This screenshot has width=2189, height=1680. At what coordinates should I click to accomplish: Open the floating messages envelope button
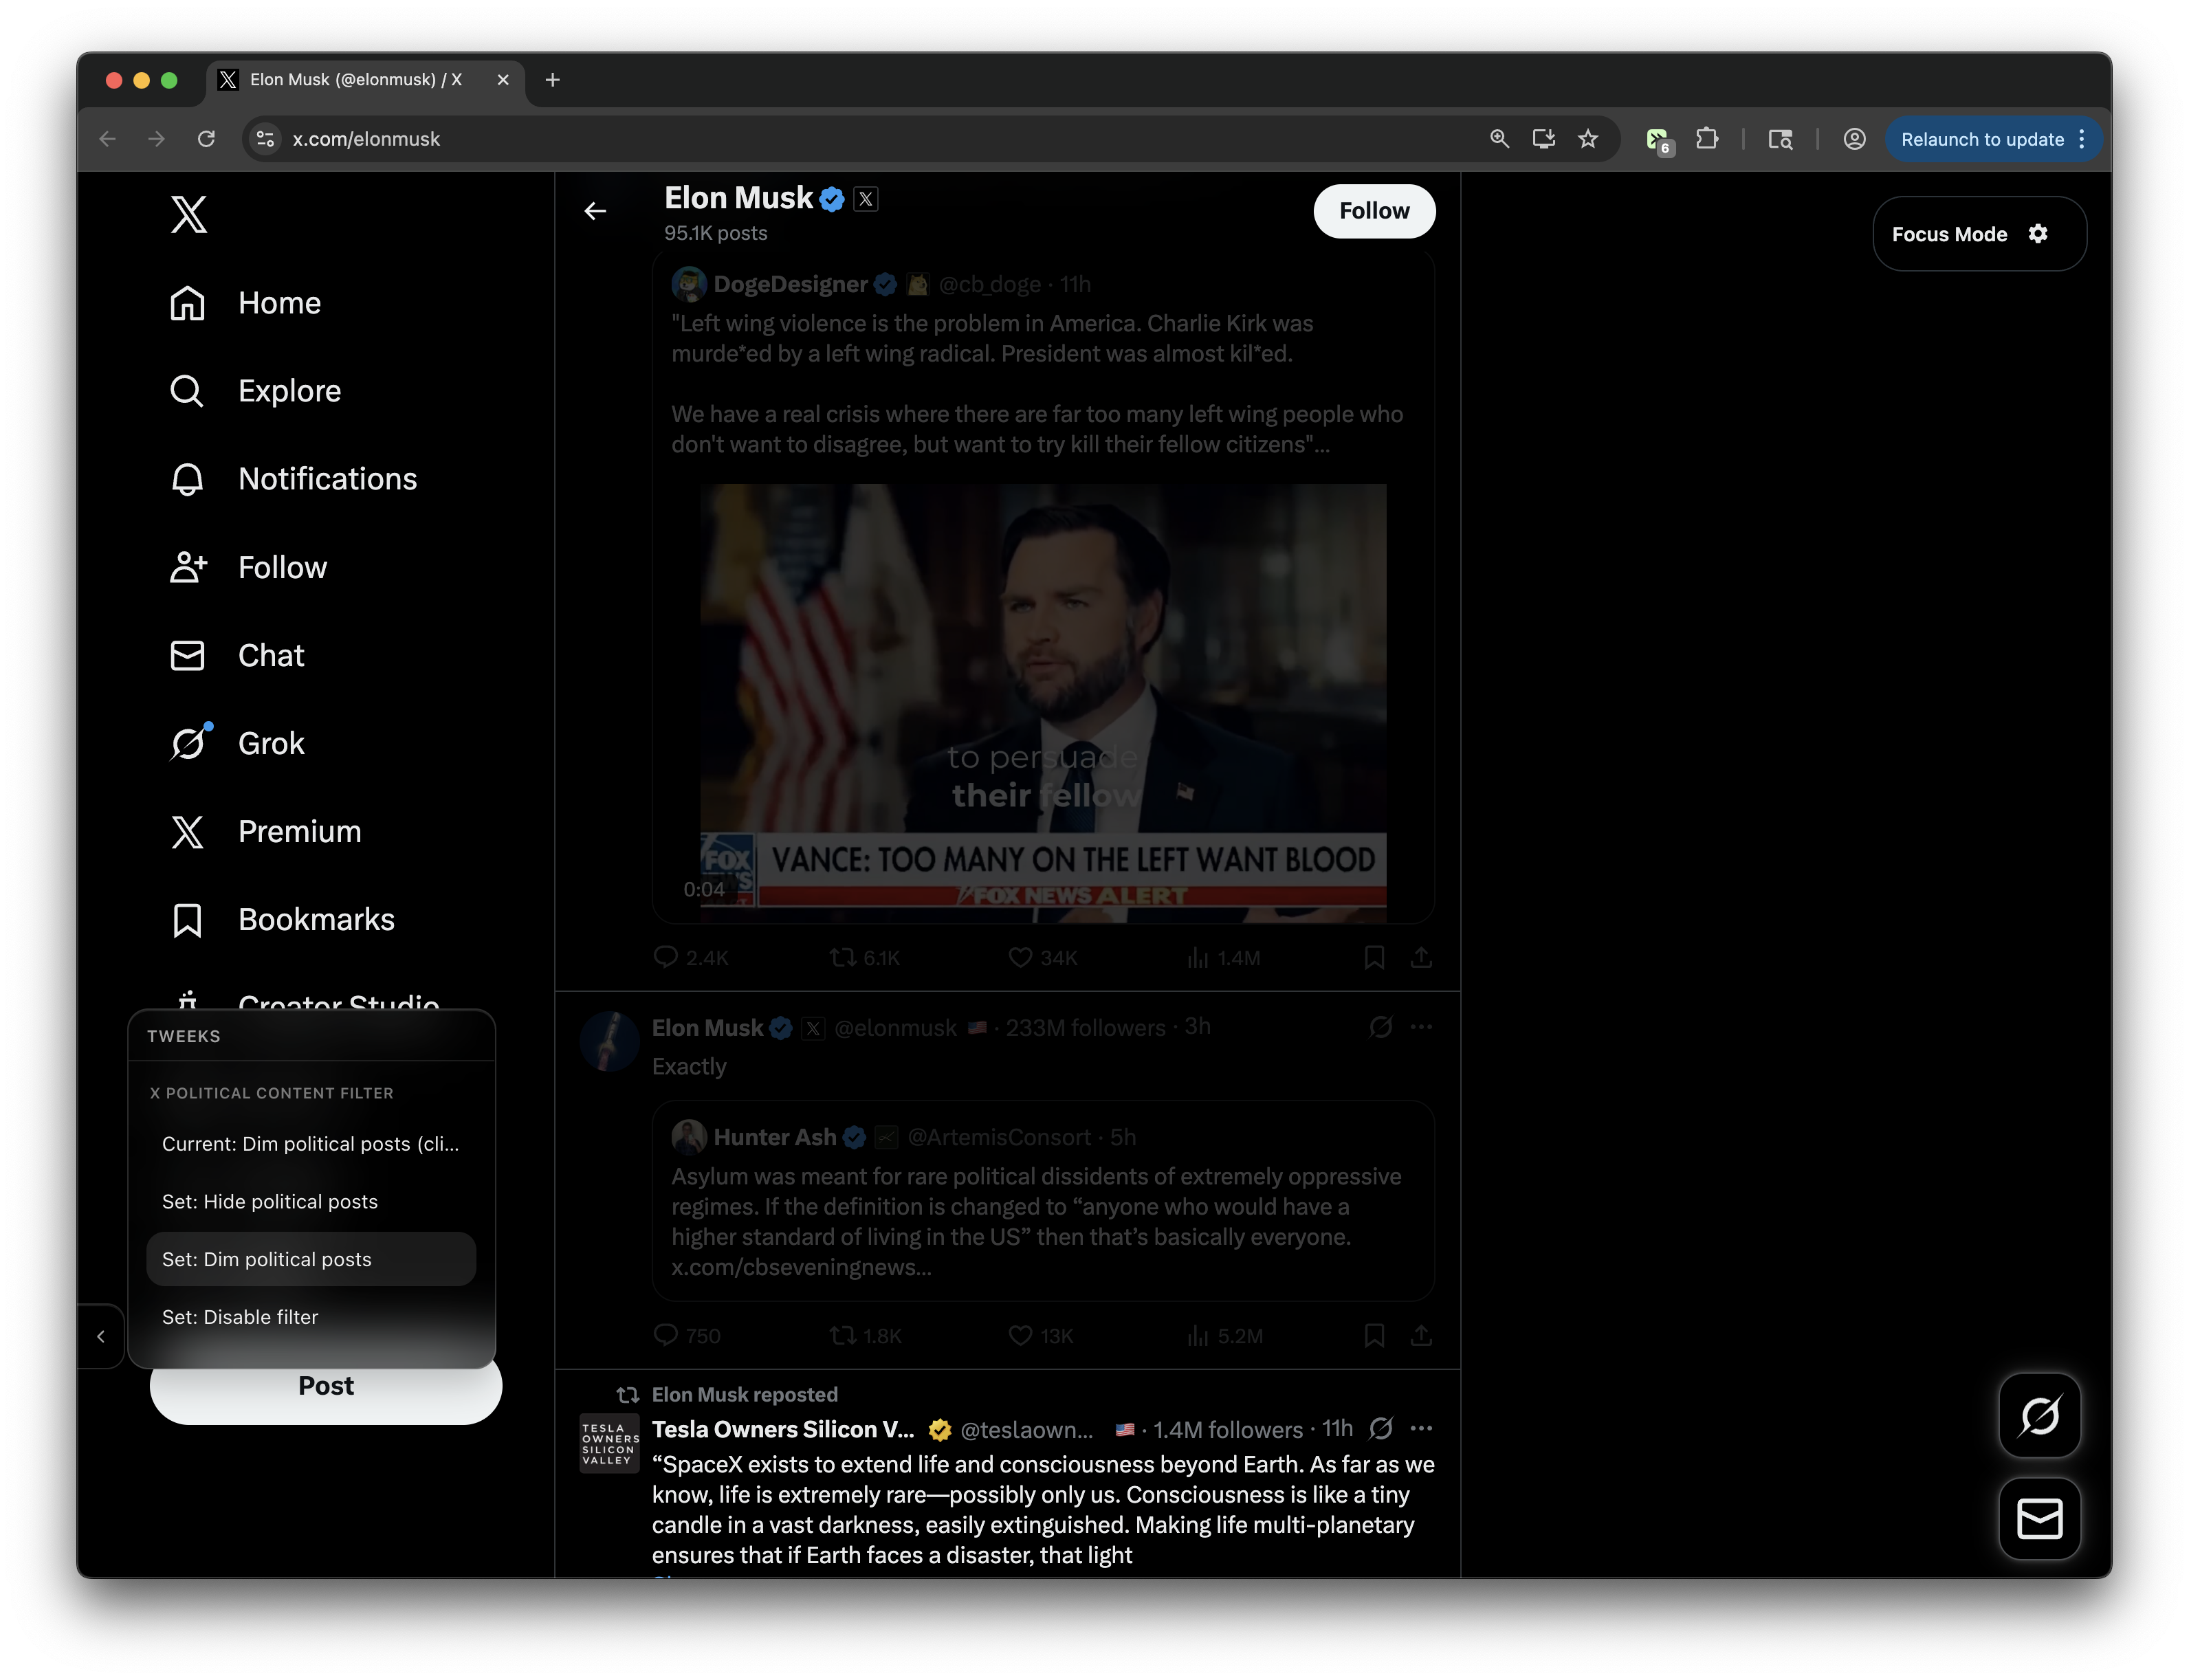coord(2039,1518)
